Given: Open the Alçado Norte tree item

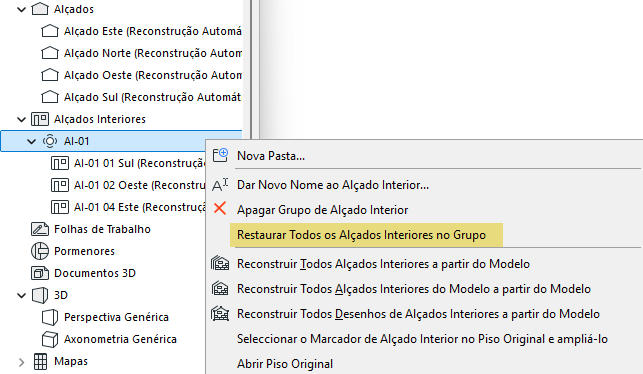Looking at the screenshot, I should coord(153,53).
